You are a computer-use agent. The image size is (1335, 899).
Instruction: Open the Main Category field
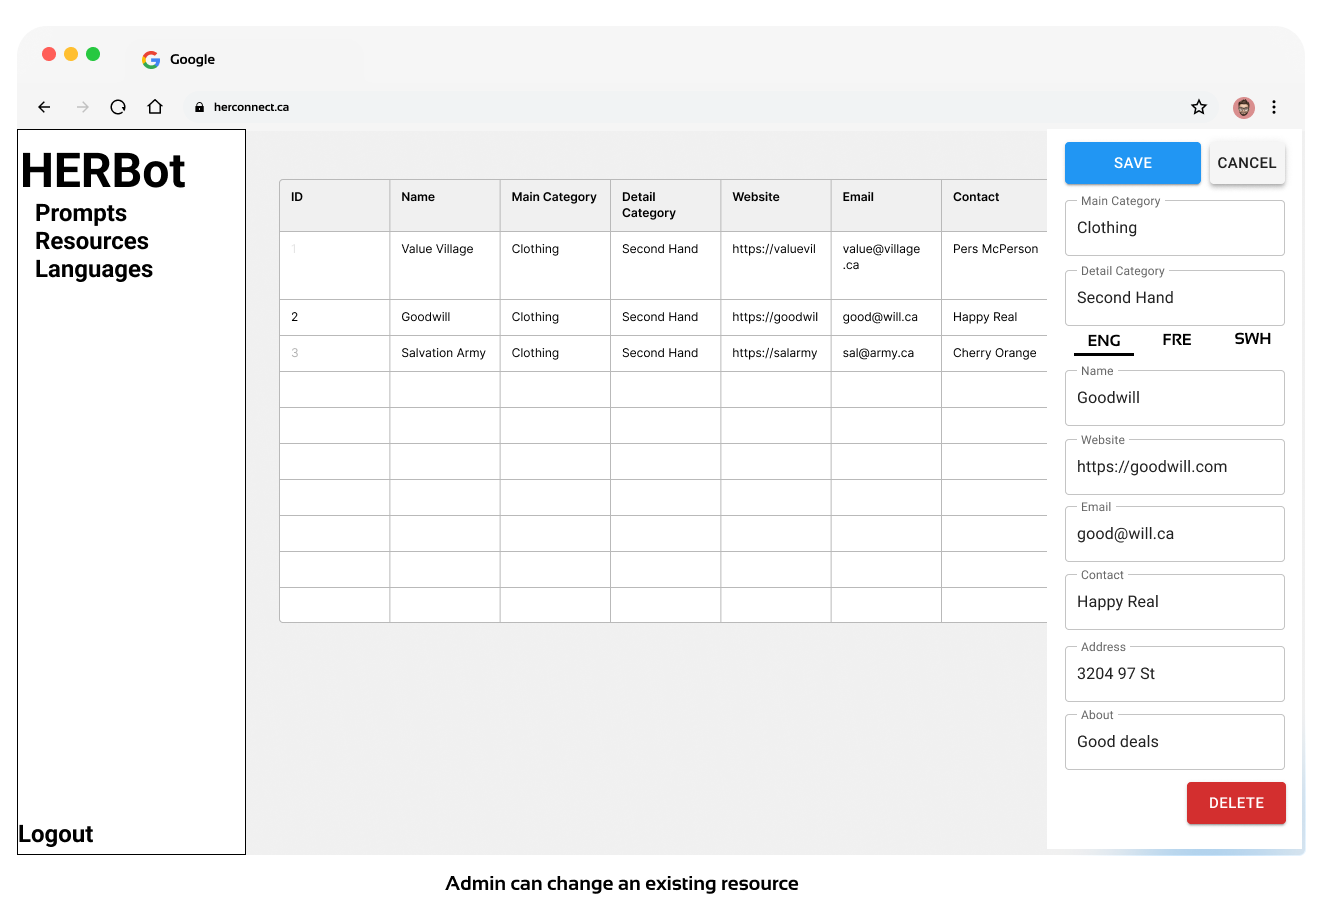(x=1174, y=228)
